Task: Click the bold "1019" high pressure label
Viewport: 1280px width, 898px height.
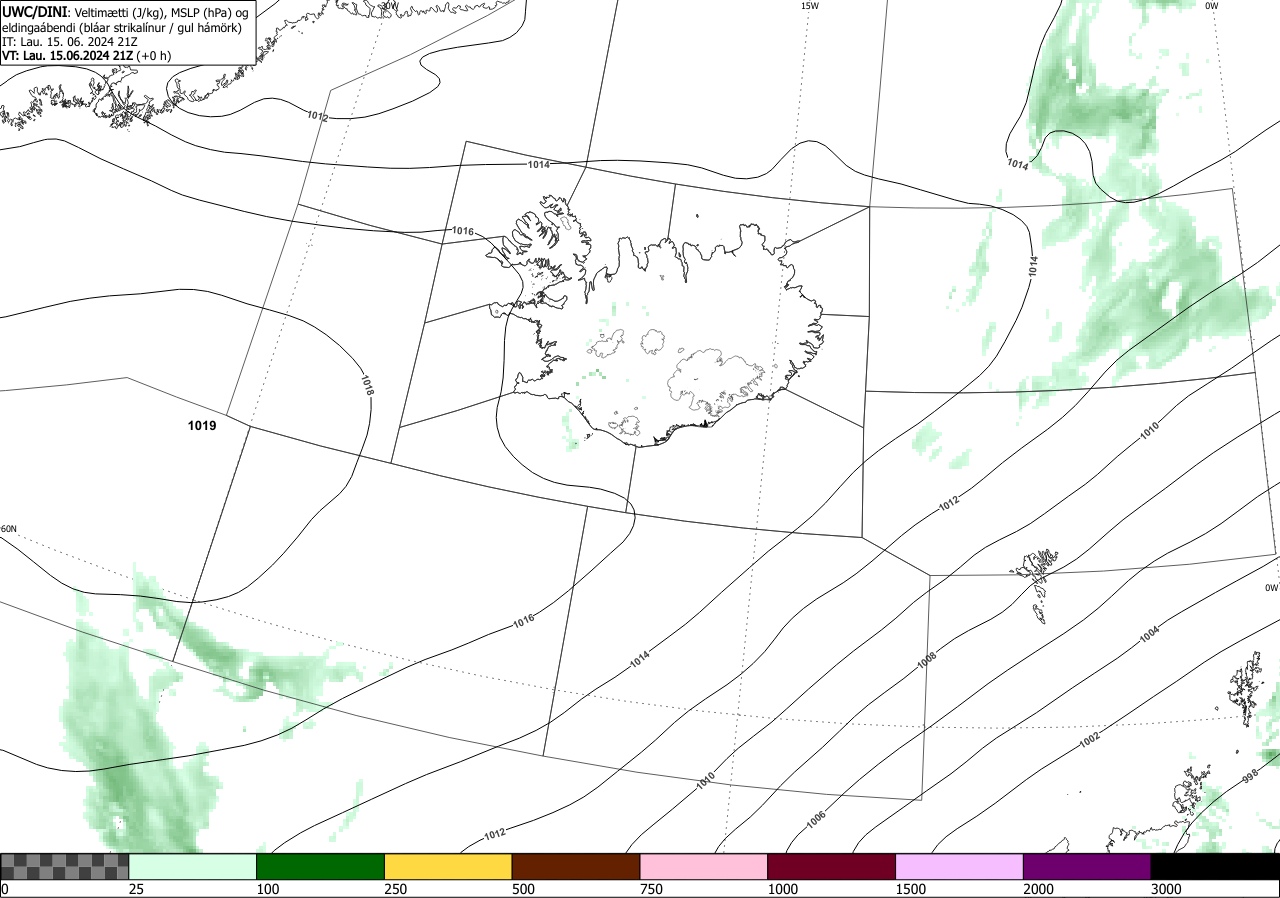Action: (202, 426)
